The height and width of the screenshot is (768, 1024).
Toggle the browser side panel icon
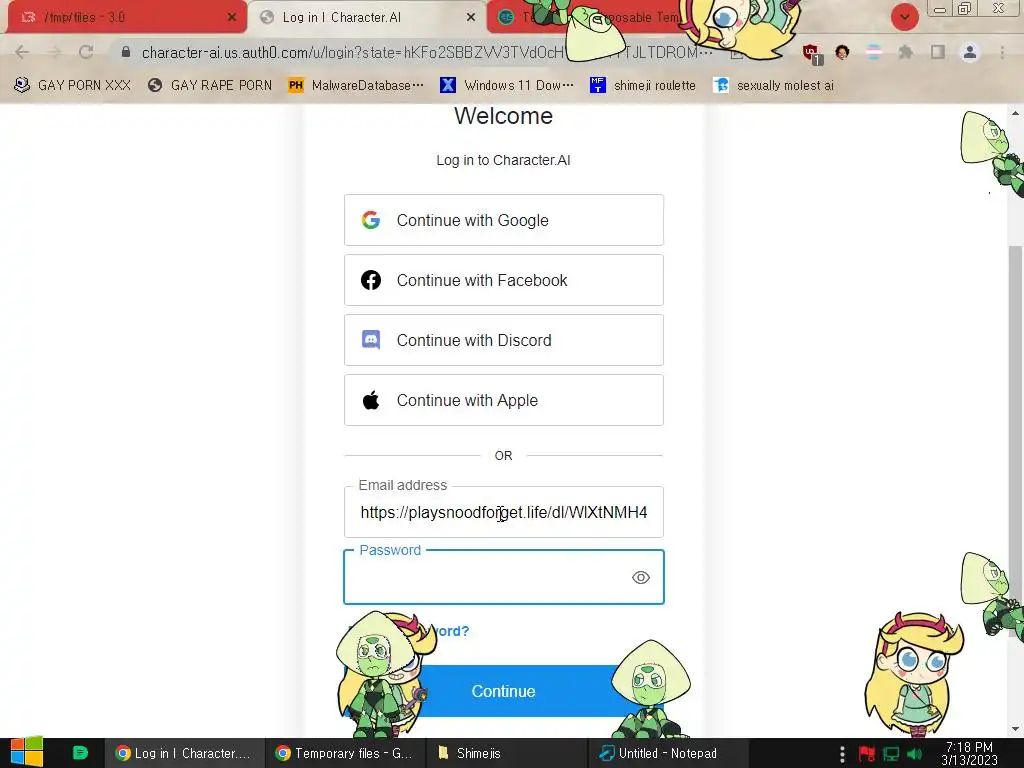(x=938, y=52)
